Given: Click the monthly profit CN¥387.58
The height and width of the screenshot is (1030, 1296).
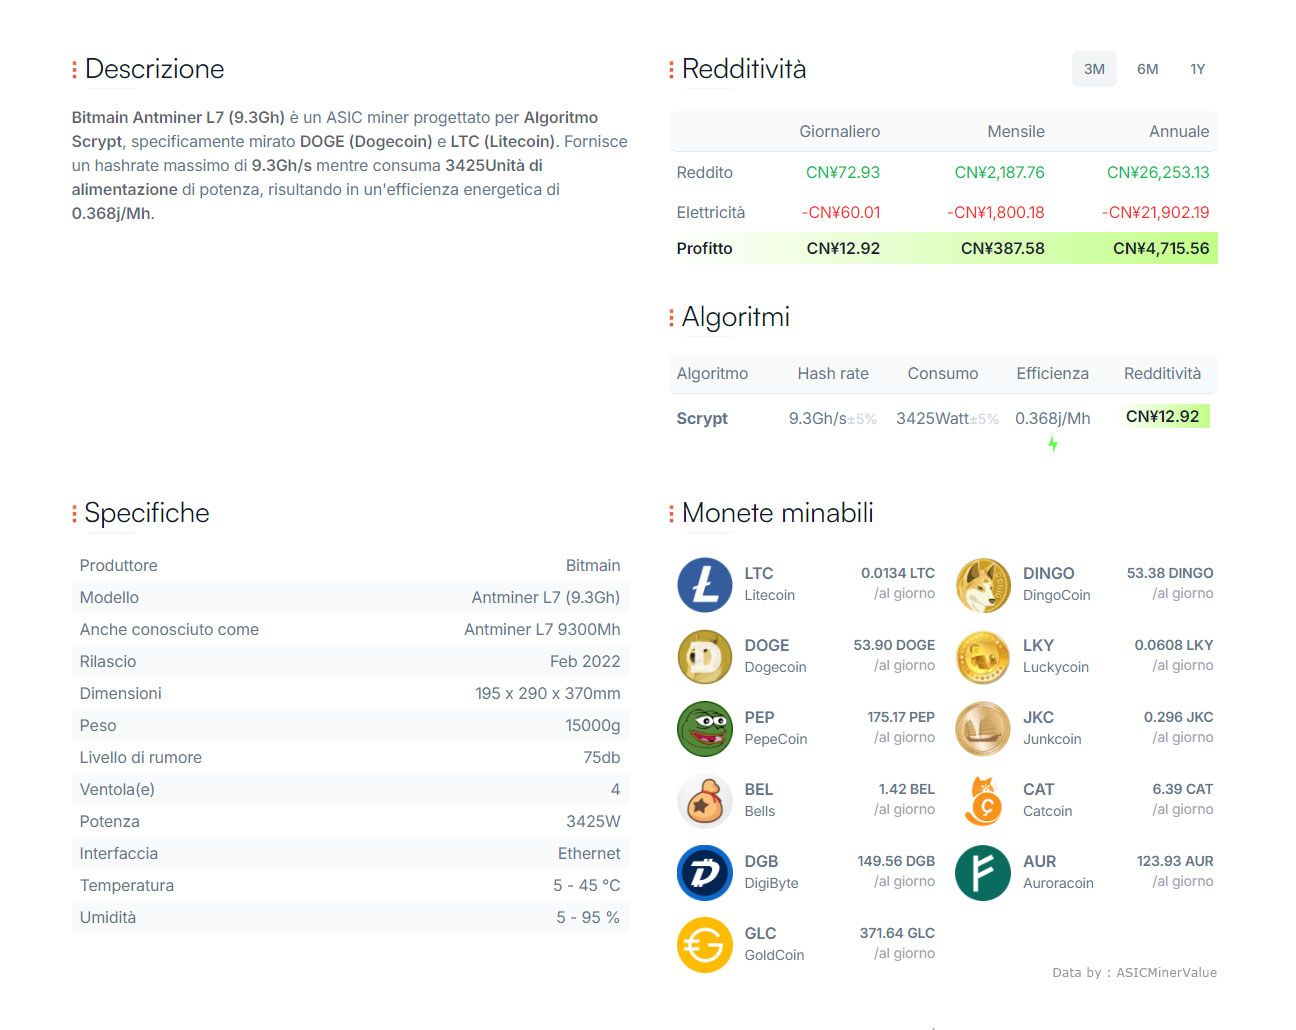Looking at the screenshot, I should pos(1002,248).
